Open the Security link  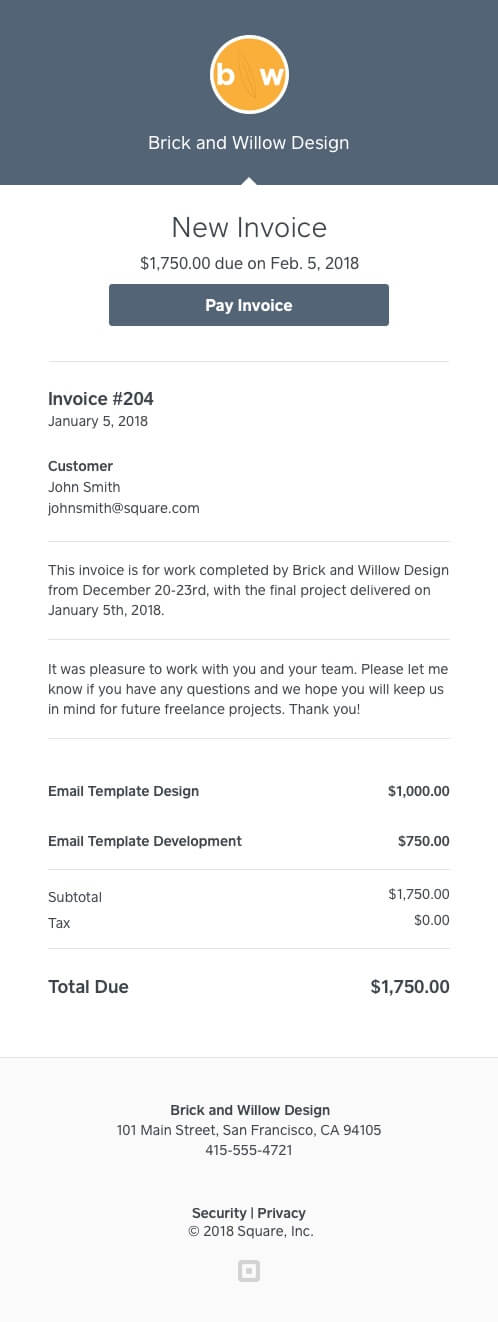tap(219, 1213)
